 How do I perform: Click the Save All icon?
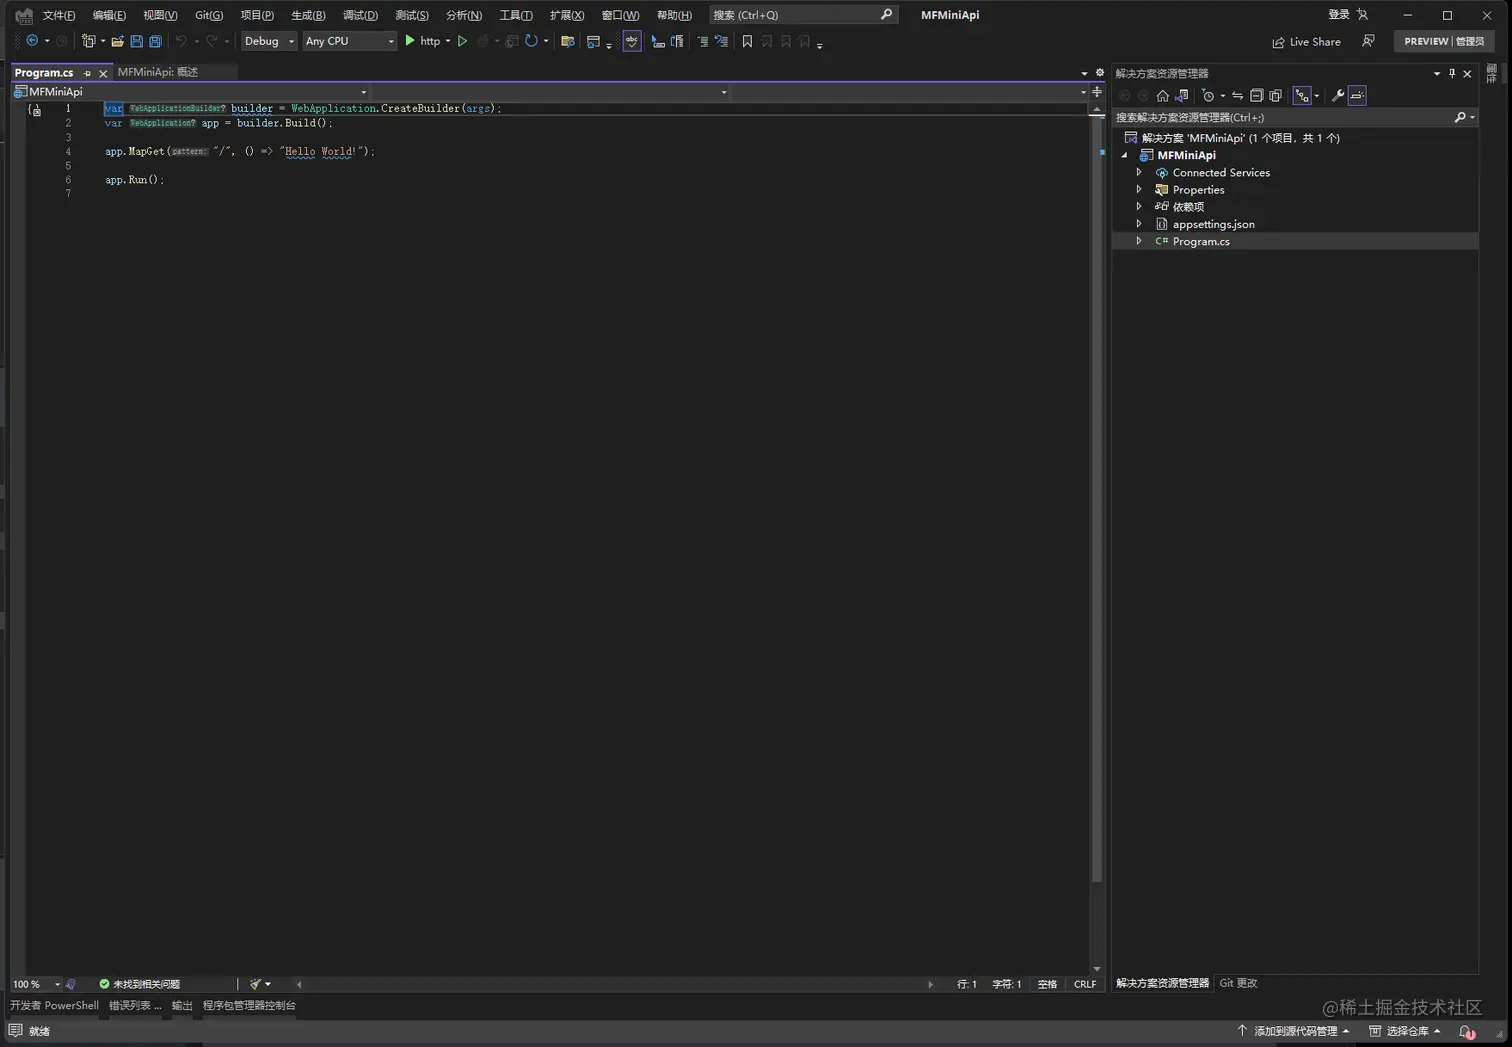click(x=155, y=41)
